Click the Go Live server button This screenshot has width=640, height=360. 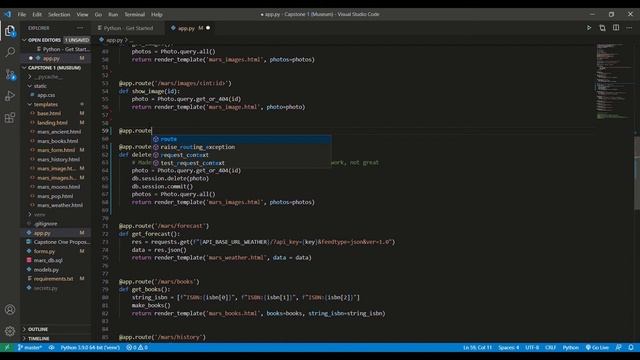597,347
